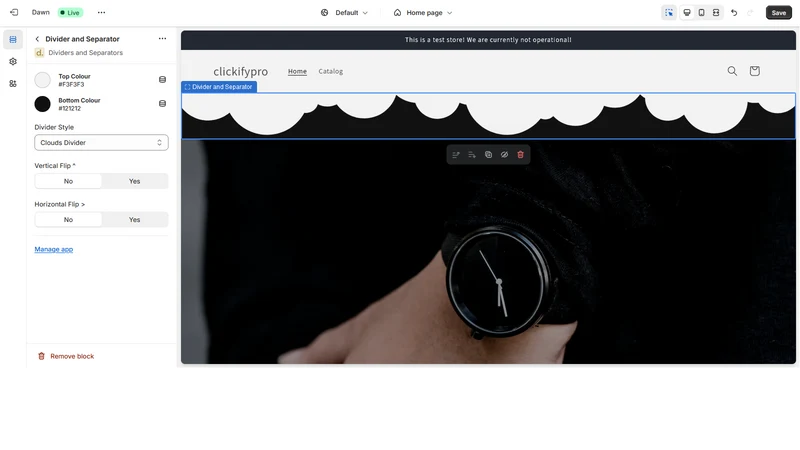The width and height of the screenshot is (800, 450).
Task: Click the Dividers and Separators app icon
Action: pos(39,53)
